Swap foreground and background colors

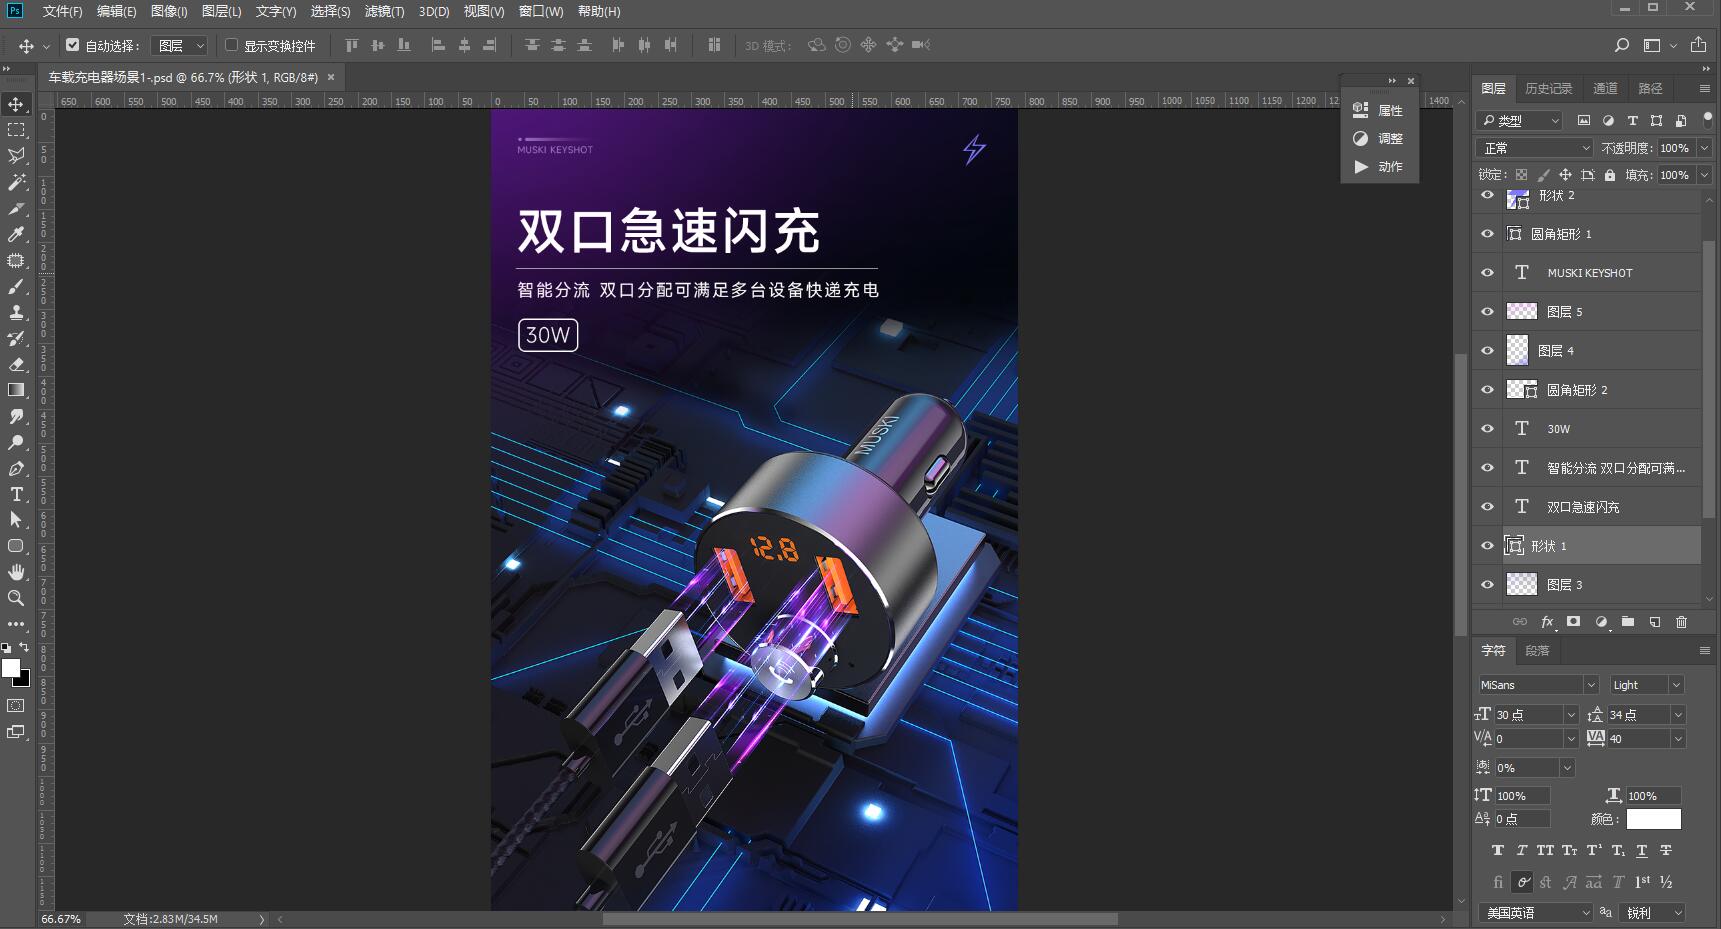[25, 648]
